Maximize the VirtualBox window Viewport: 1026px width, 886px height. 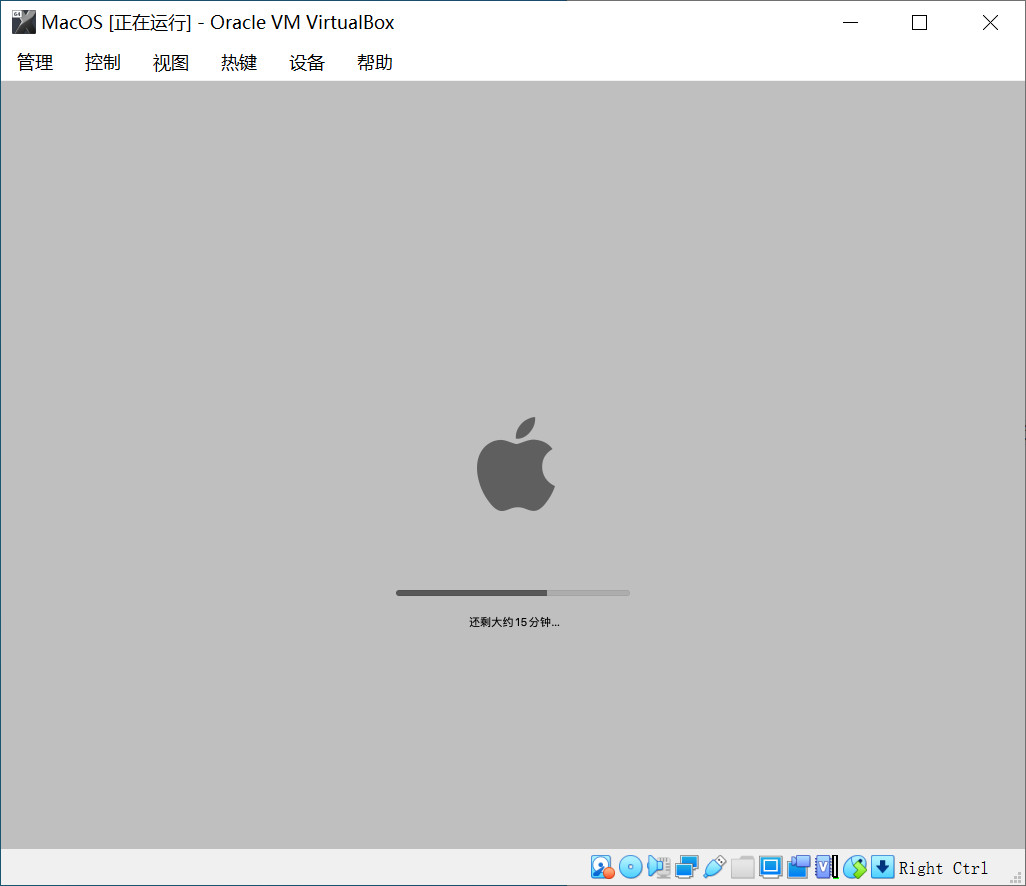[919, 22]
